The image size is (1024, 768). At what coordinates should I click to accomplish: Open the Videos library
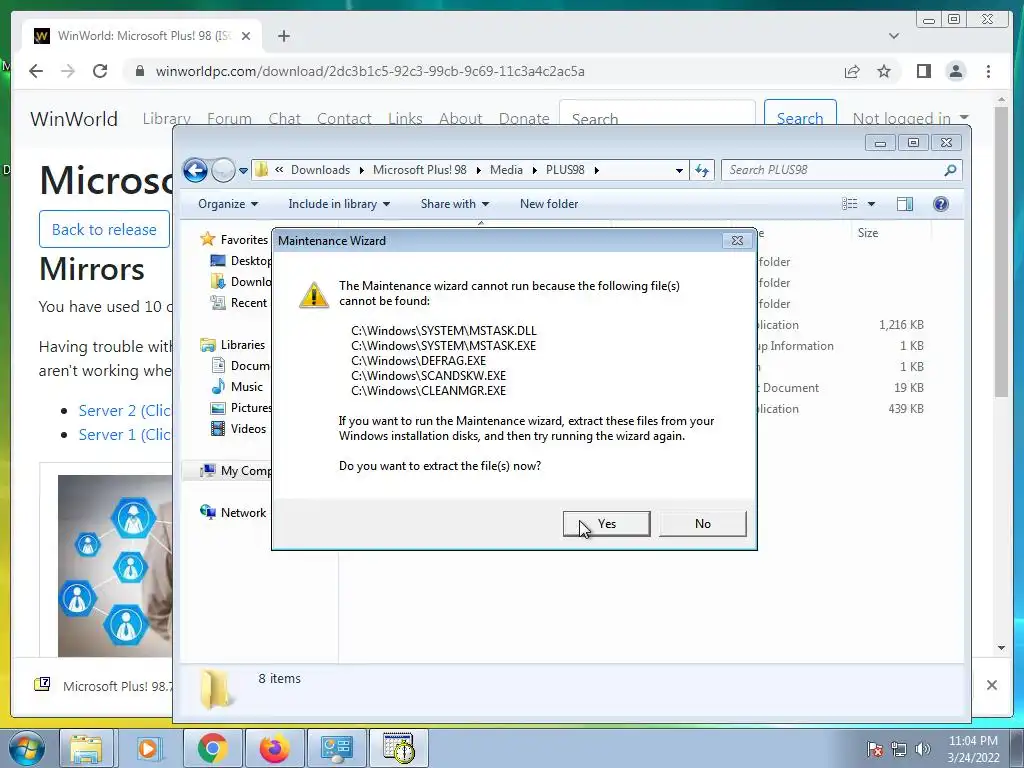(238, 428)
